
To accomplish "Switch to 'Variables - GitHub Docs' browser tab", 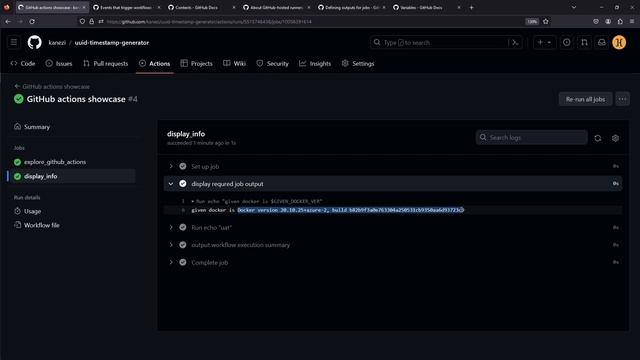I will point(427,7).
